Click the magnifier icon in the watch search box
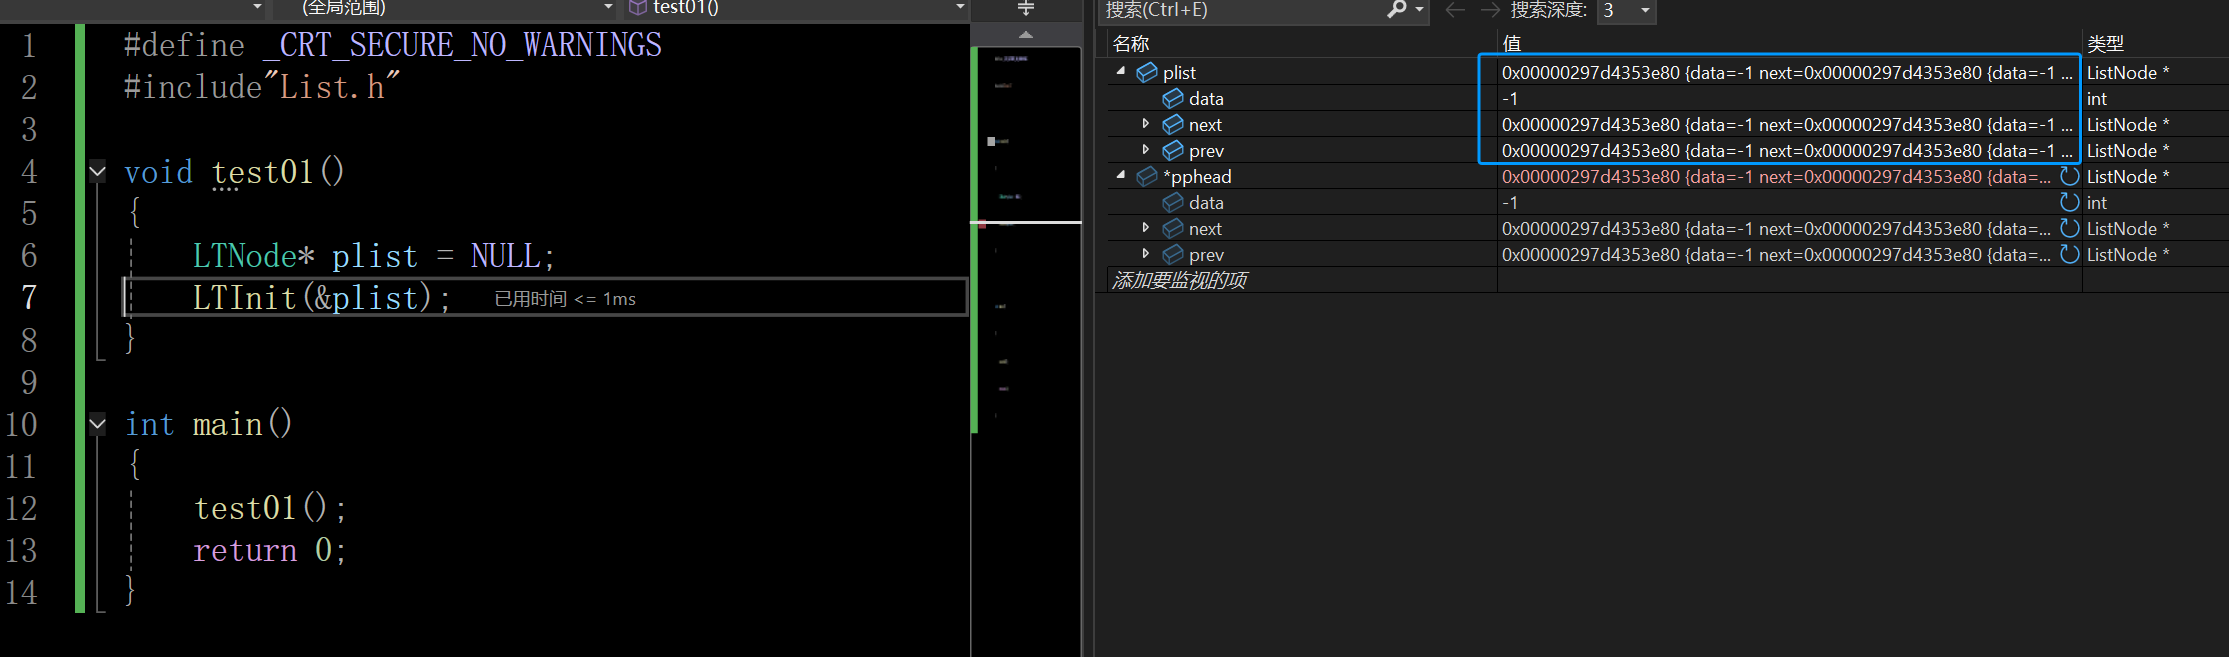This screenshot has height=657, width=2229. tap(1397, 9)
